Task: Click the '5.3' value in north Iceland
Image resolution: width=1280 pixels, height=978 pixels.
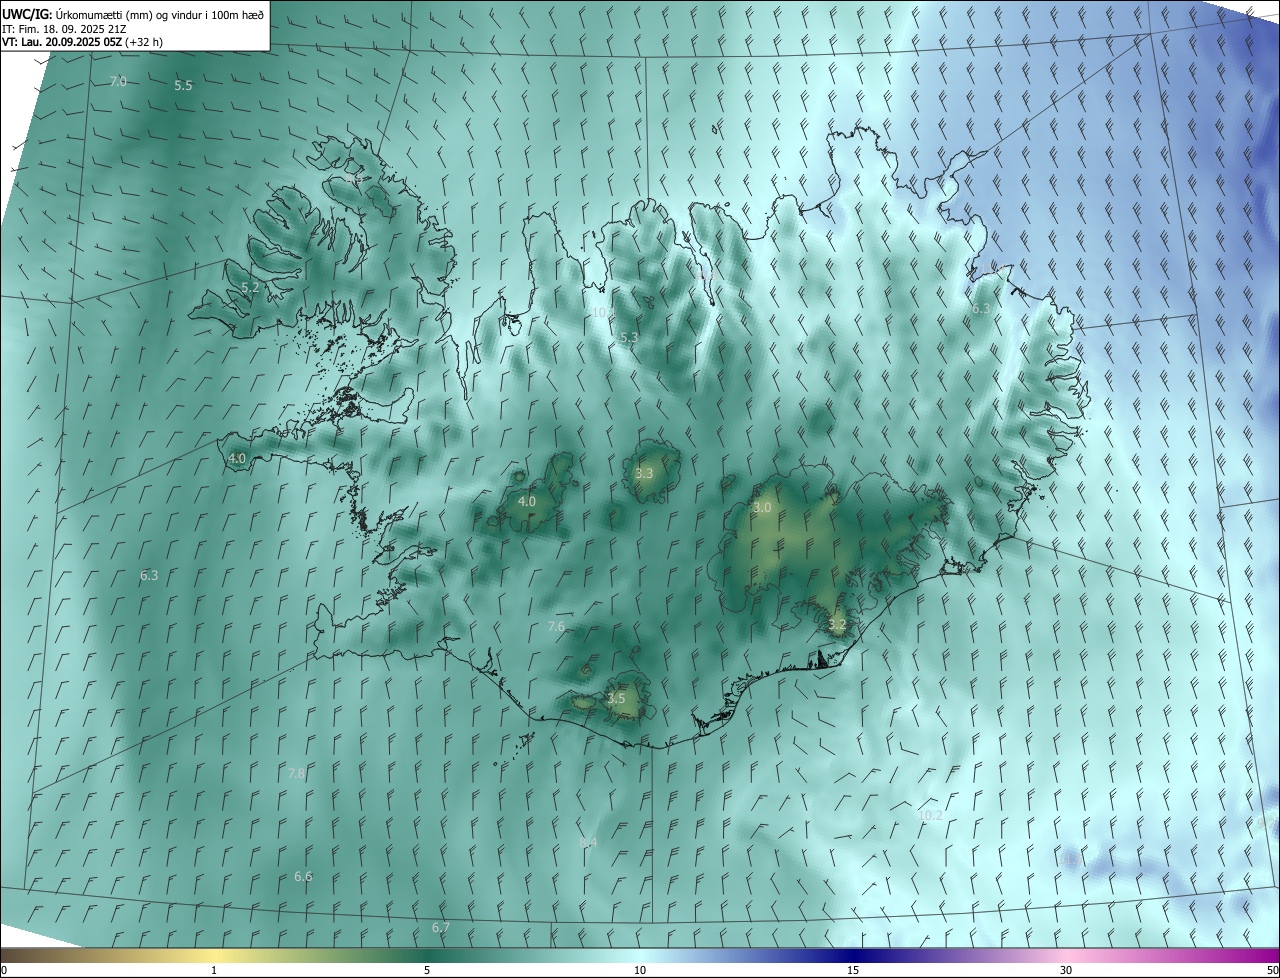Action: (x=629, y=338)
